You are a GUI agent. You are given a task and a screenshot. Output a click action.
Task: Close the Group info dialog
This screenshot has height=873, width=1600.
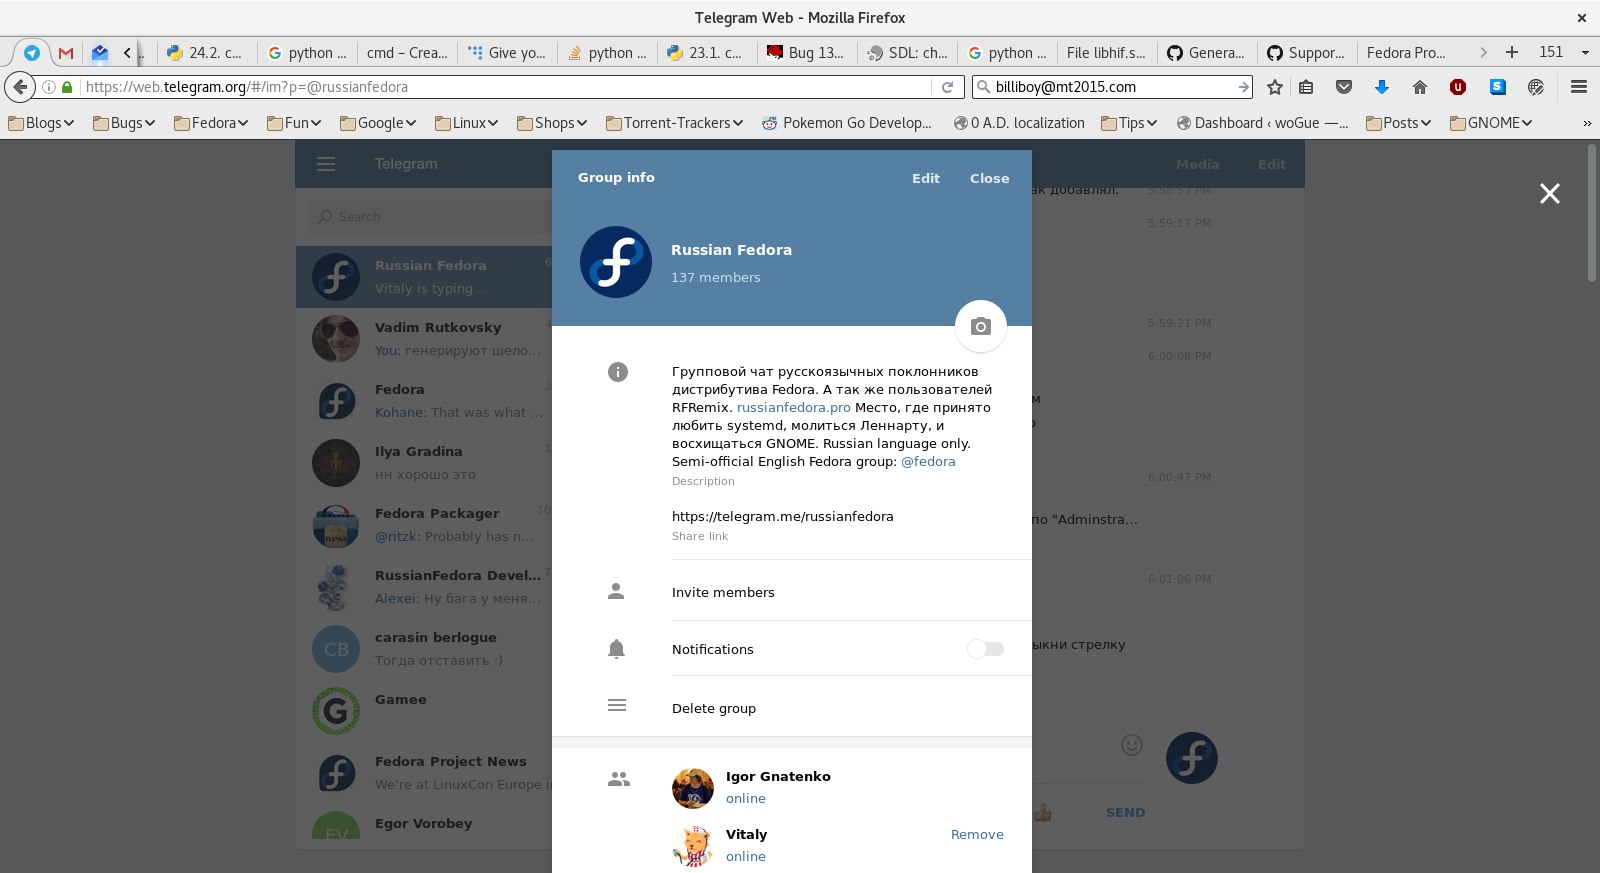pos(989,178)
